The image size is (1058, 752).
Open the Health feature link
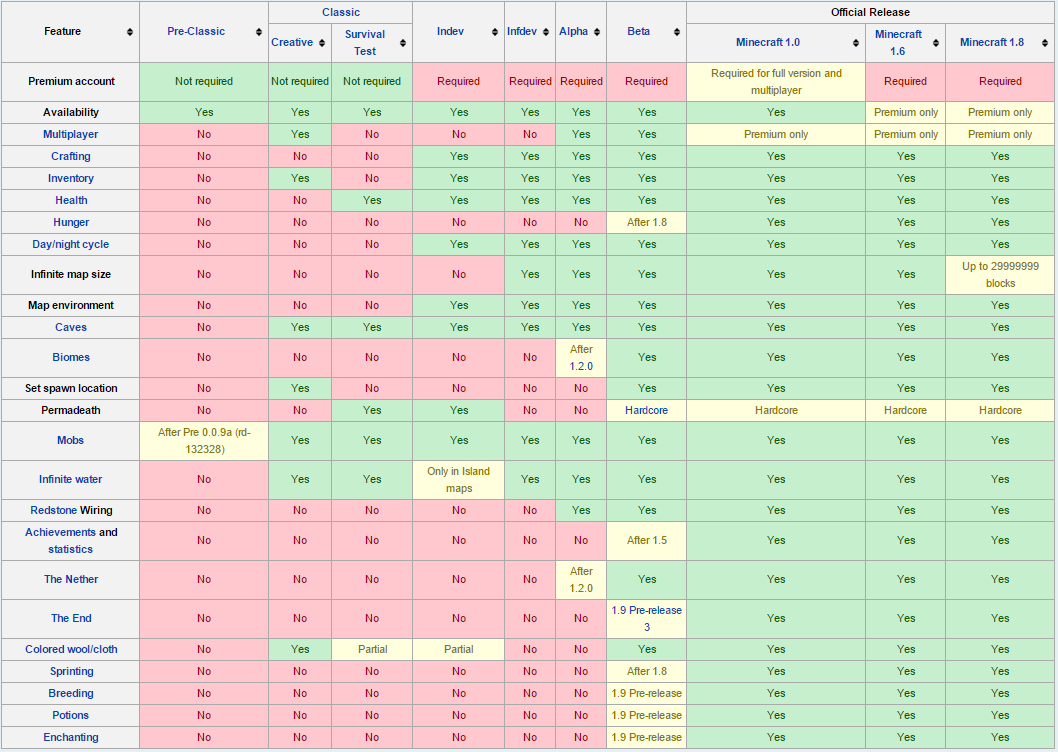pyautogui.click(x=72, y=200)
